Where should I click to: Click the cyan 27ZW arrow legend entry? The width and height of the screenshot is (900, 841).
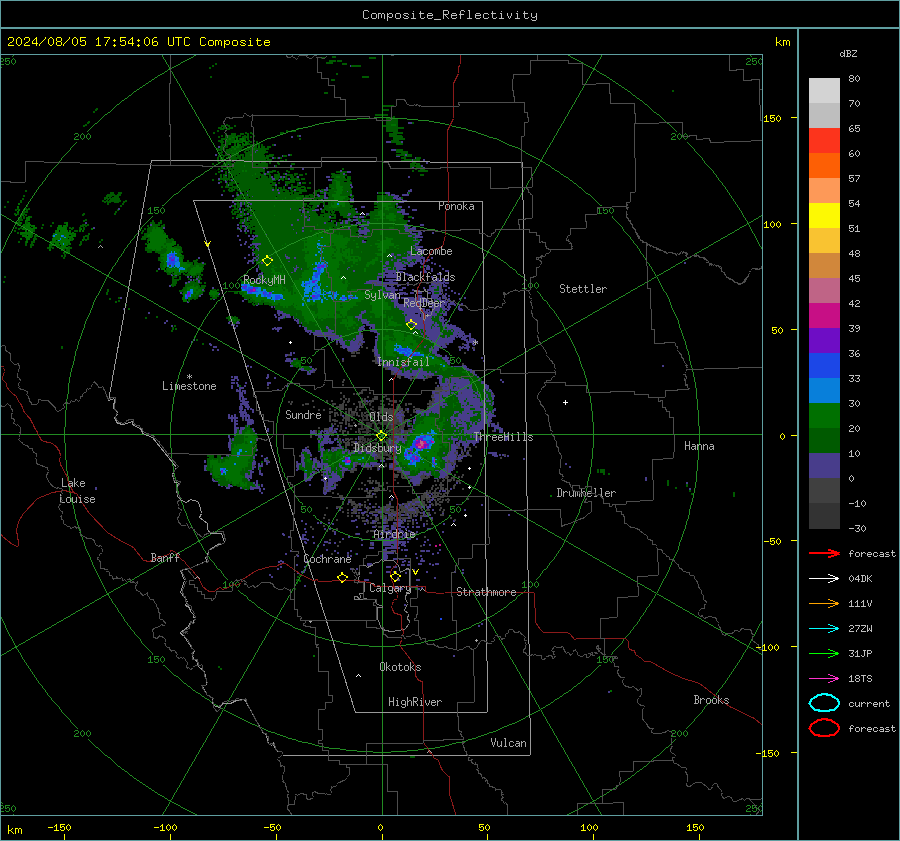[x=824, y=629]
